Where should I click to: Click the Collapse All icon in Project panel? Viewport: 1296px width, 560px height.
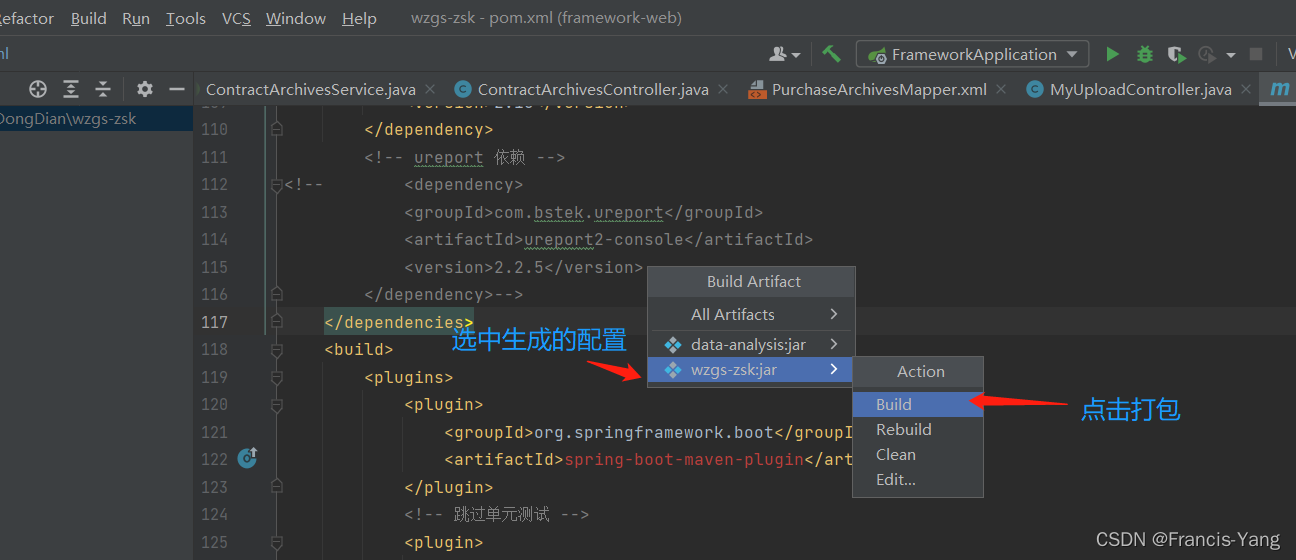click(103, 89)
